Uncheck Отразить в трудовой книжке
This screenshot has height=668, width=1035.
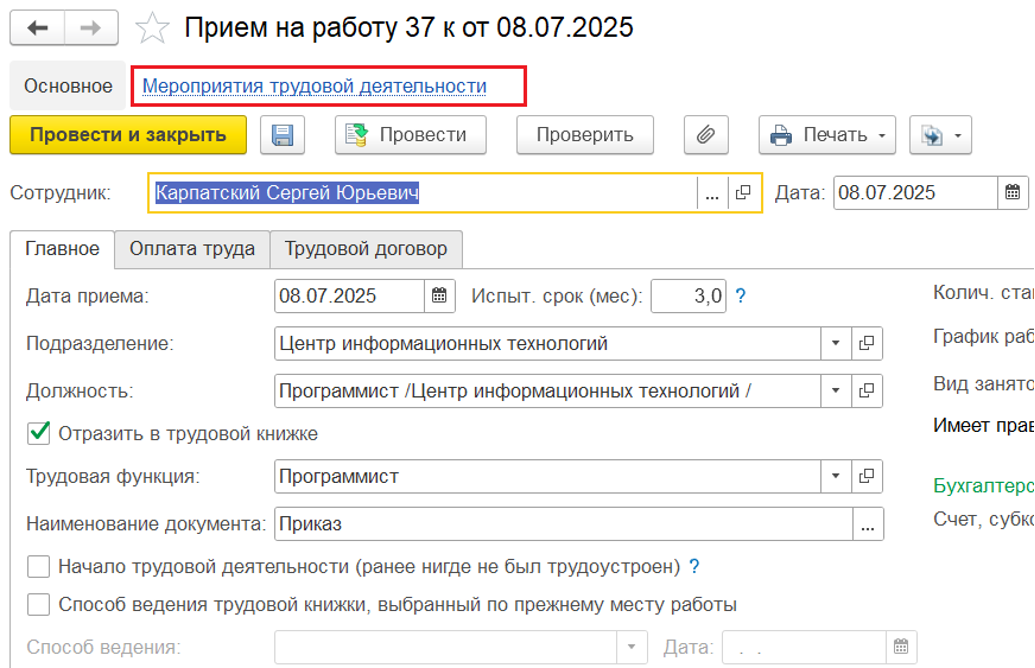(39, 433)
